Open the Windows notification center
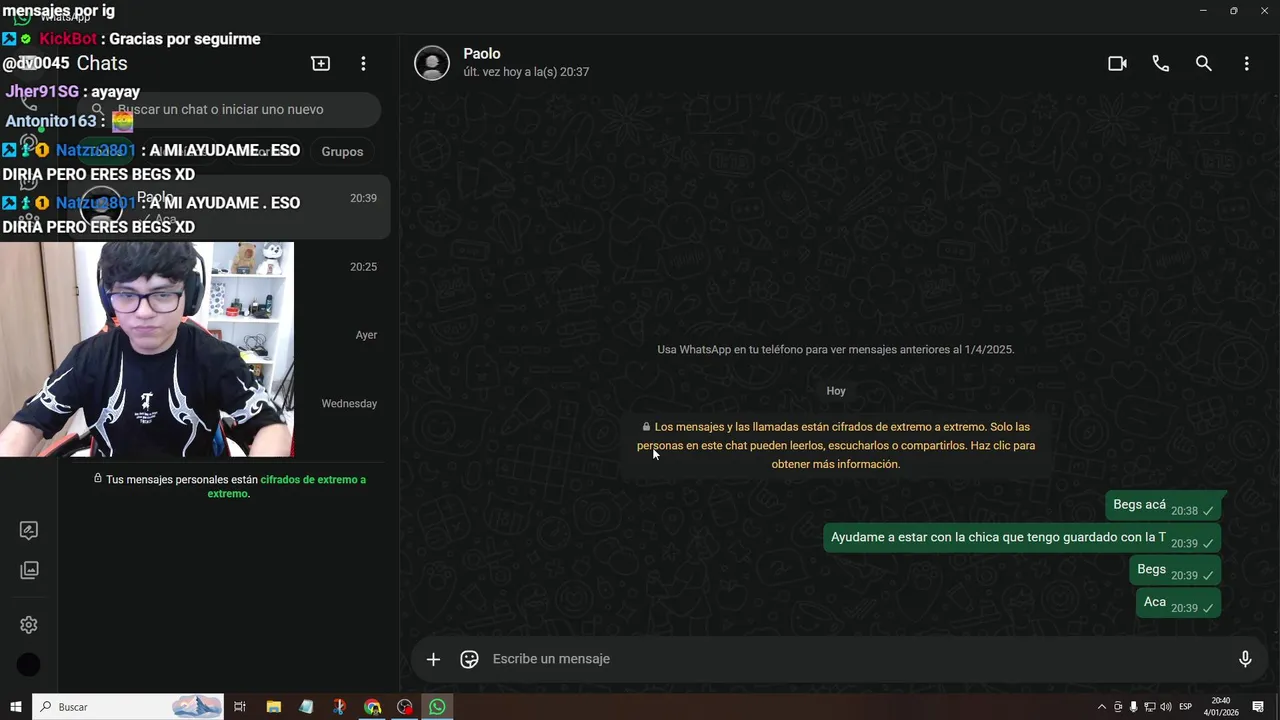Image resolution: width=1280 pixels, height=720 pixels. click(x=1258, y=707)
